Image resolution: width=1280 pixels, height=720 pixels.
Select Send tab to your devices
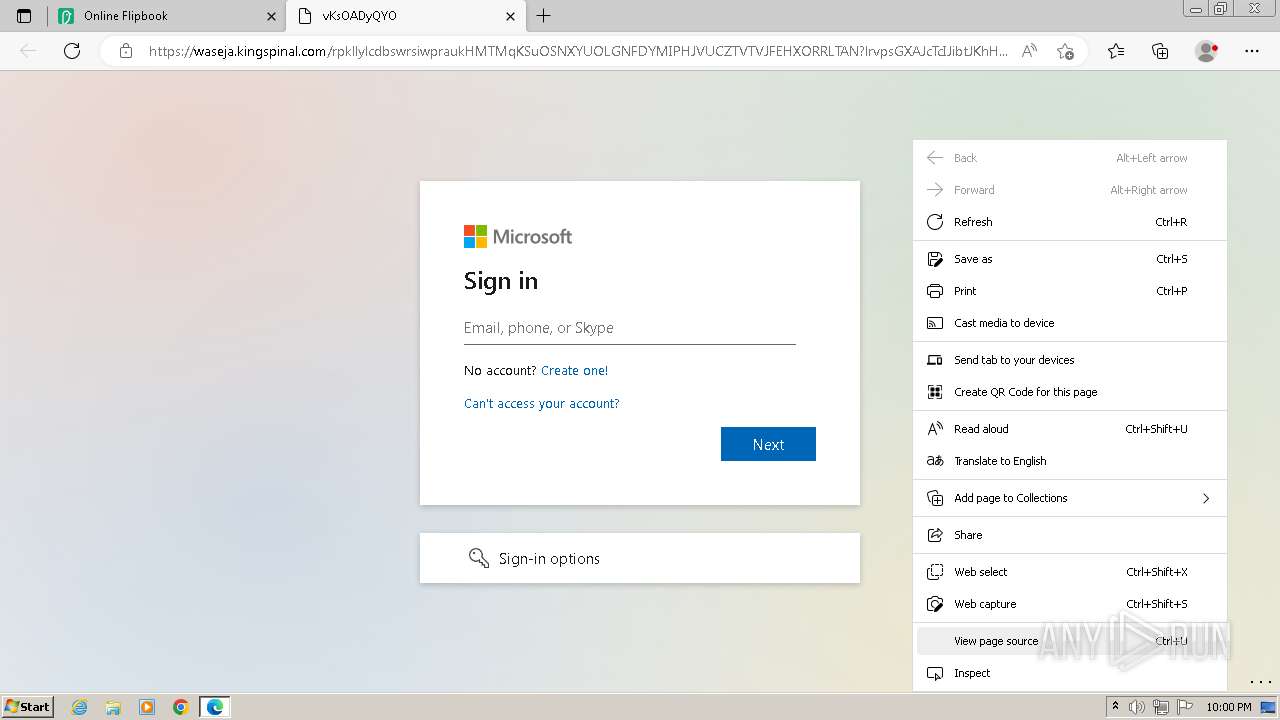coord(1070,360)
